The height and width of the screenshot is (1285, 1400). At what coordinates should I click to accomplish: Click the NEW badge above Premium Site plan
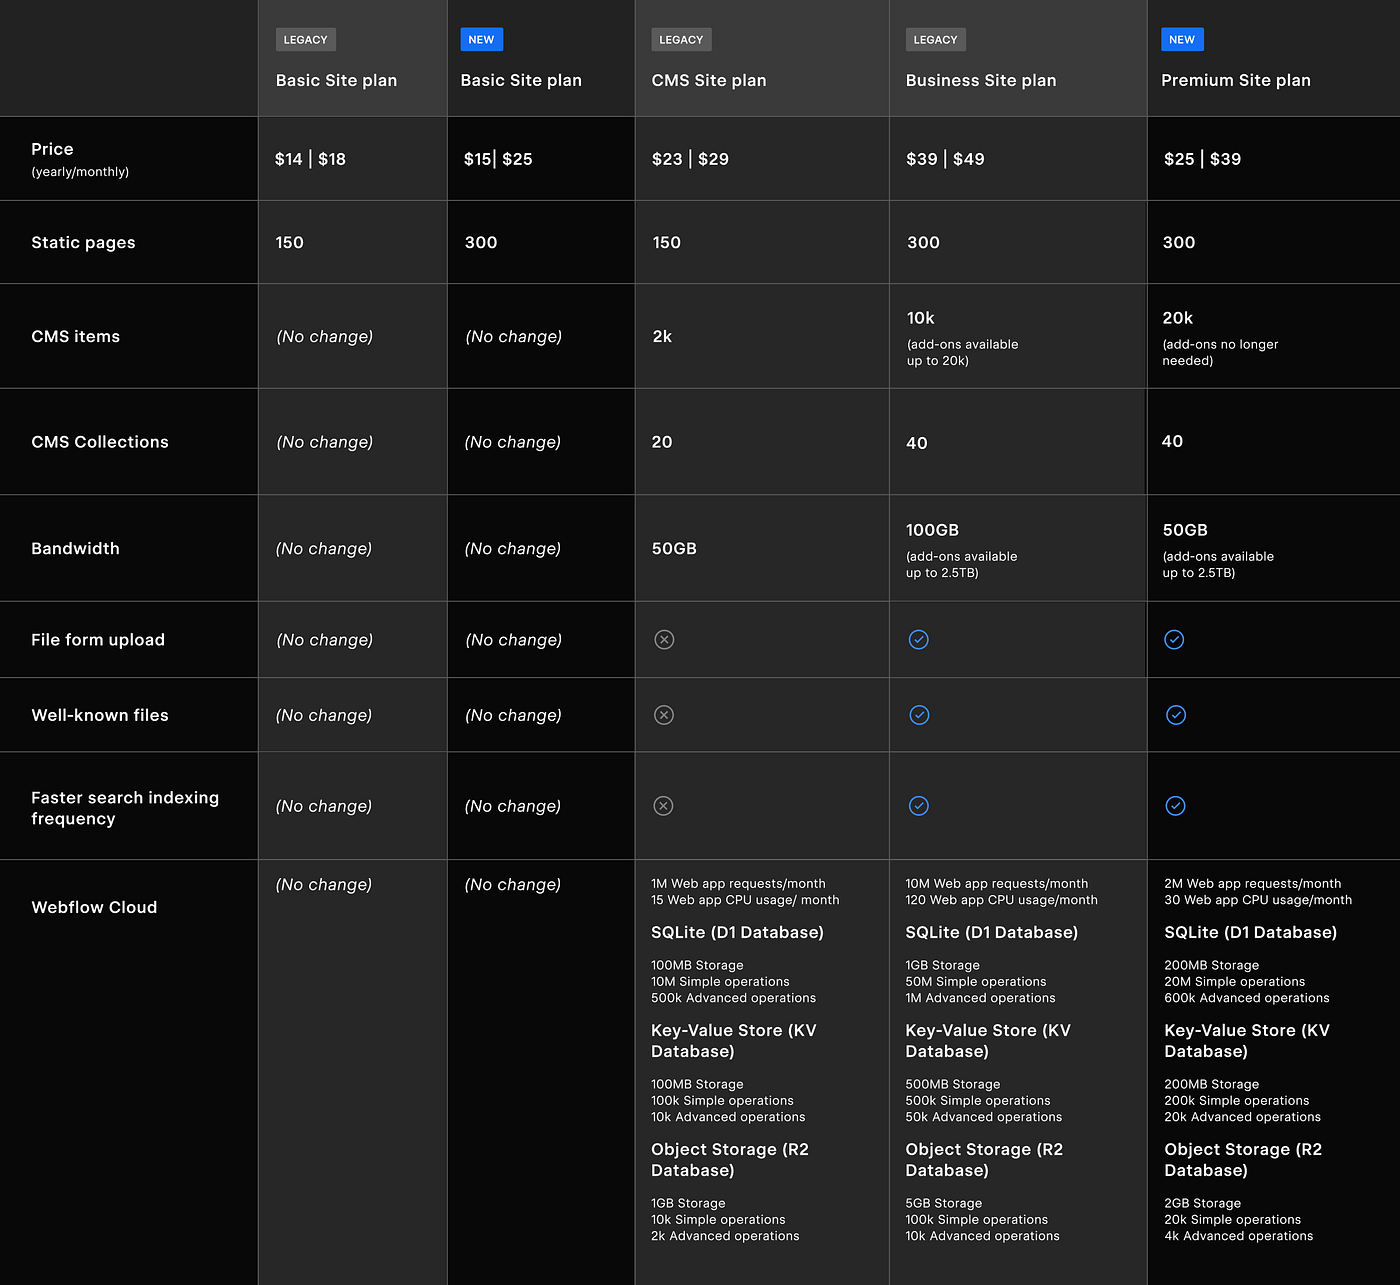pos(1182,40)
